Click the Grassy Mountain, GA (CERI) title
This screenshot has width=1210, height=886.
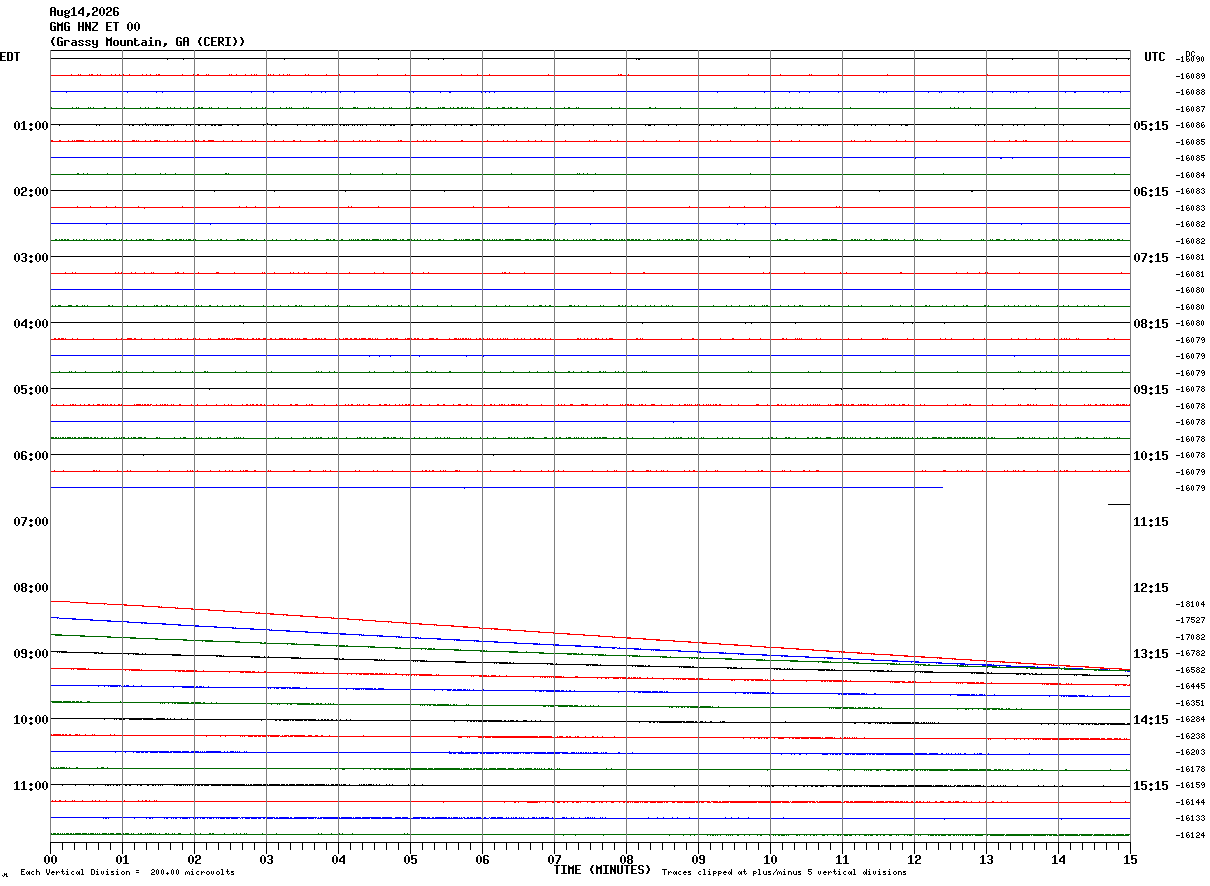[x=147, y=42]
